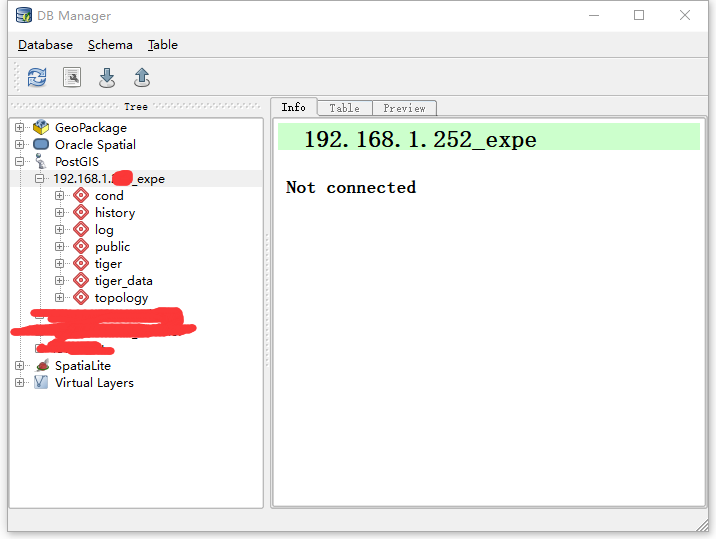Expand the topology schema
Viewport: 716px width, 539px height.
point(59,297)
